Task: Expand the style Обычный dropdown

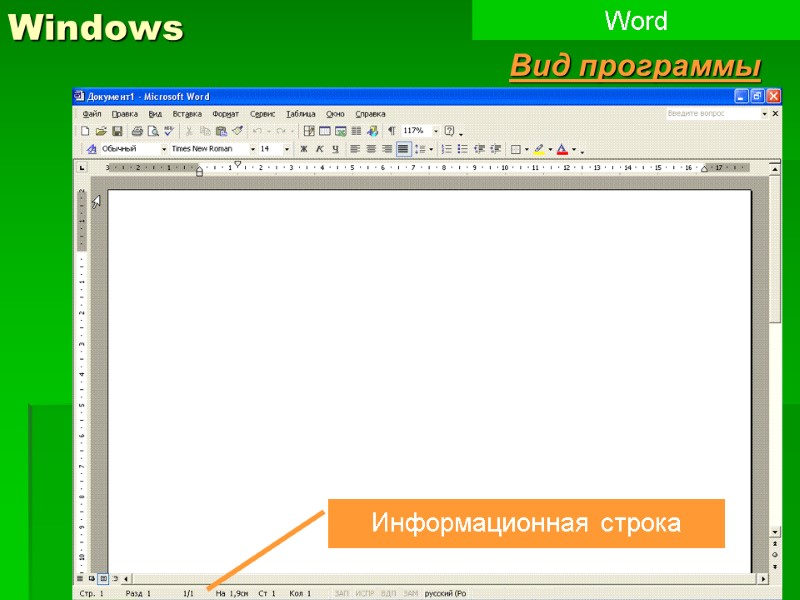Action: pos(164,149)
